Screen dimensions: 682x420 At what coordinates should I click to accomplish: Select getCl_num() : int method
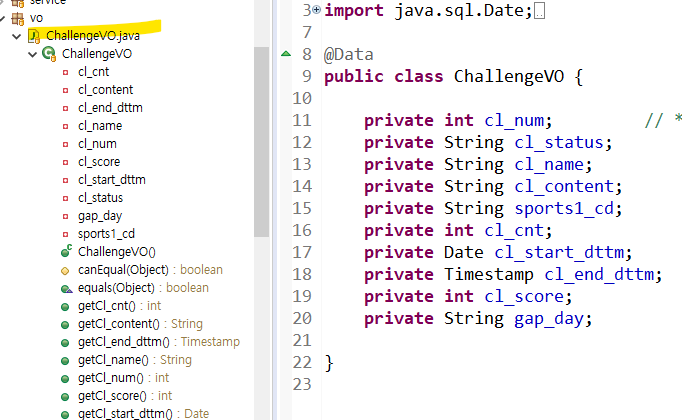coord(123,378)
